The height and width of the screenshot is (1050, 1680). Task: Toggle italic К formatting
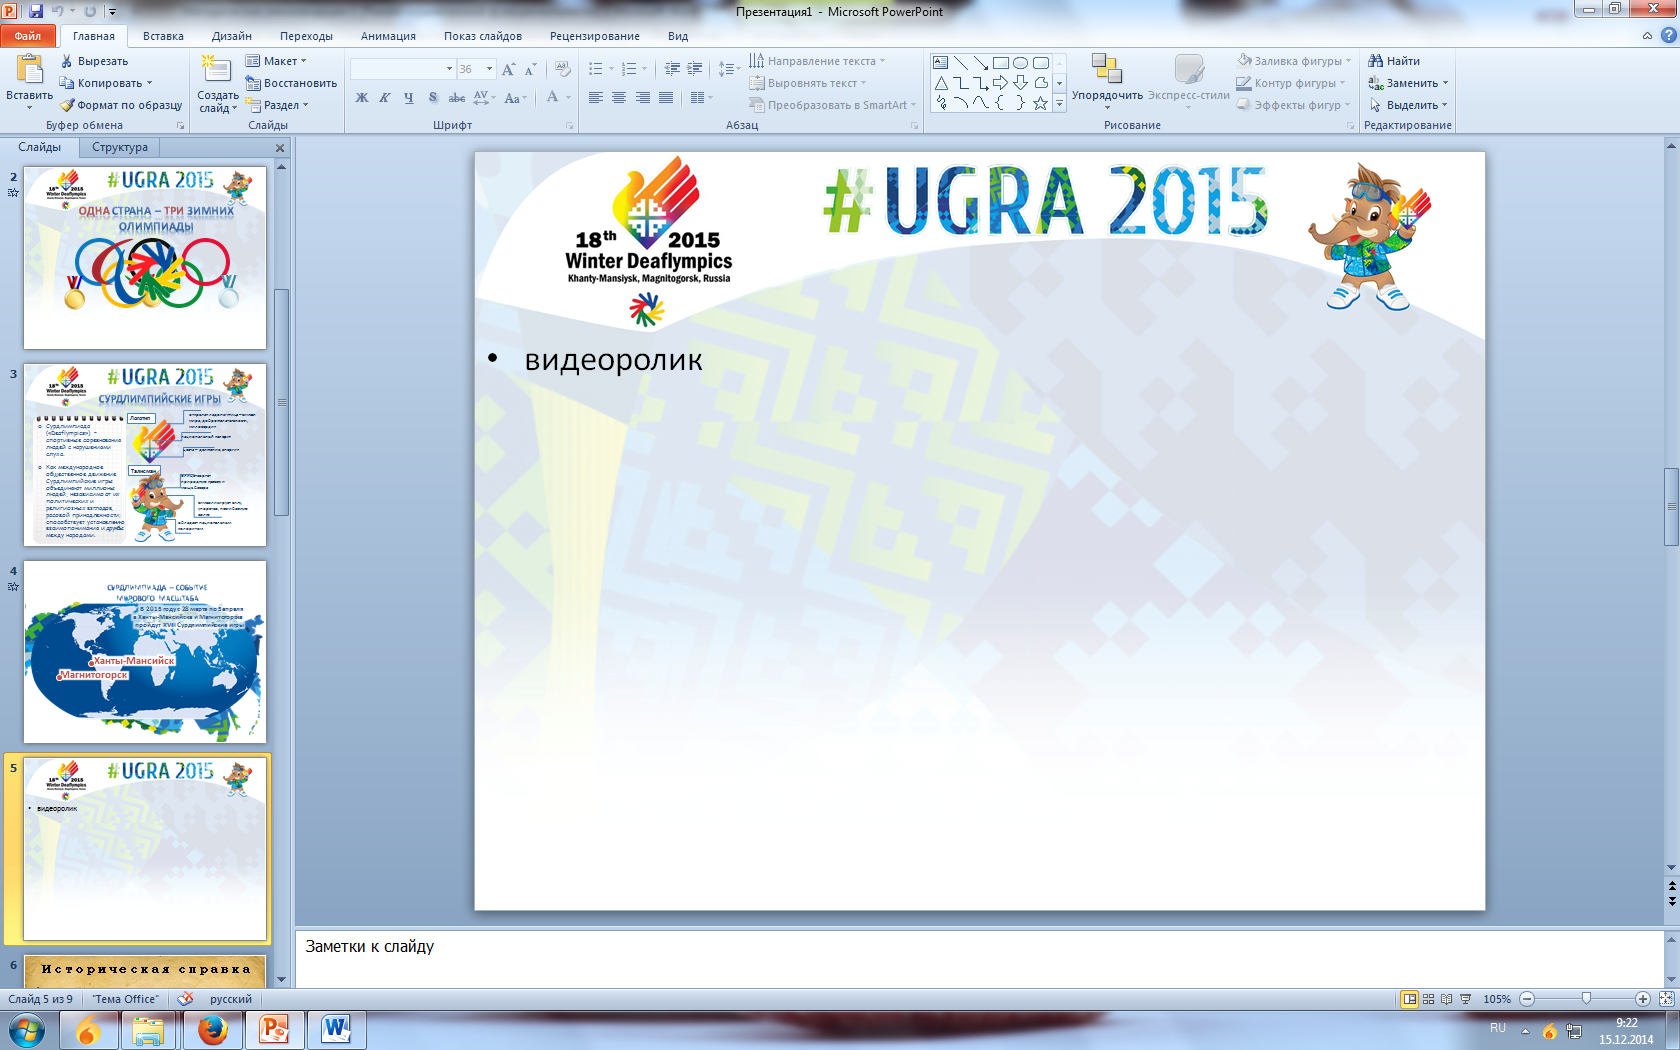(385, 98)
